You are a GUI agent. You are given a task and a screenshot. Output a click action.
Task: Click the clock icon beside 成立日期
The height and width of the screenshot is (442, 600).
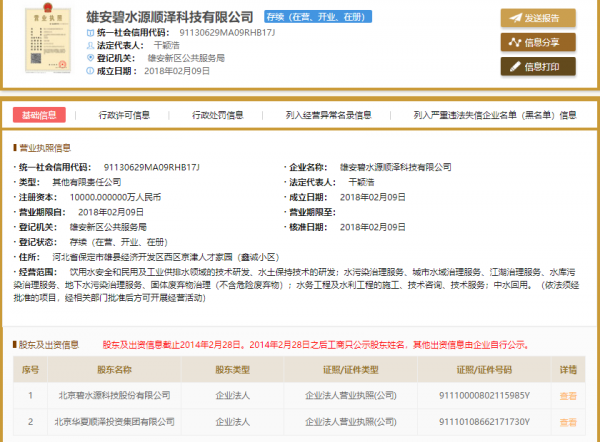90,71
